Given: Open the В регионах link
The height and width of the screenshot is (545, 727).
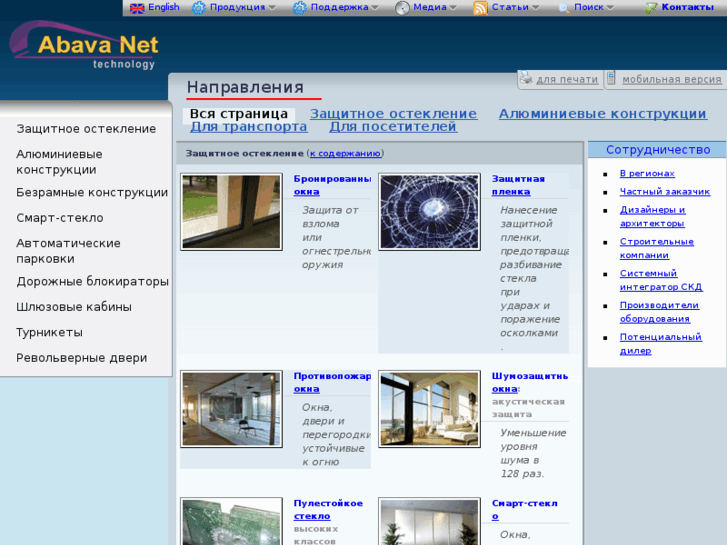Looking at the screenshot, I should coord(647,173).
